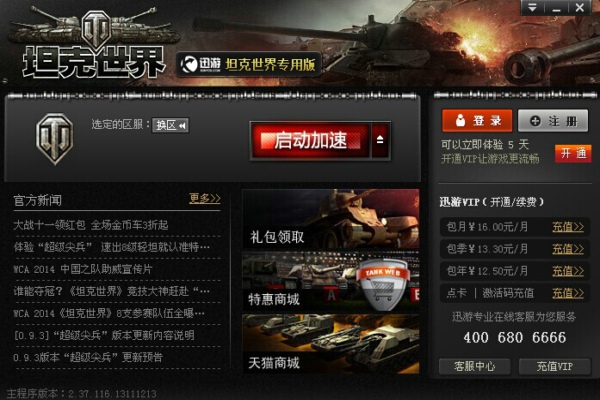Open the 礼包领取 gift pack banner

pyautogui.click(x=331, y=219)
